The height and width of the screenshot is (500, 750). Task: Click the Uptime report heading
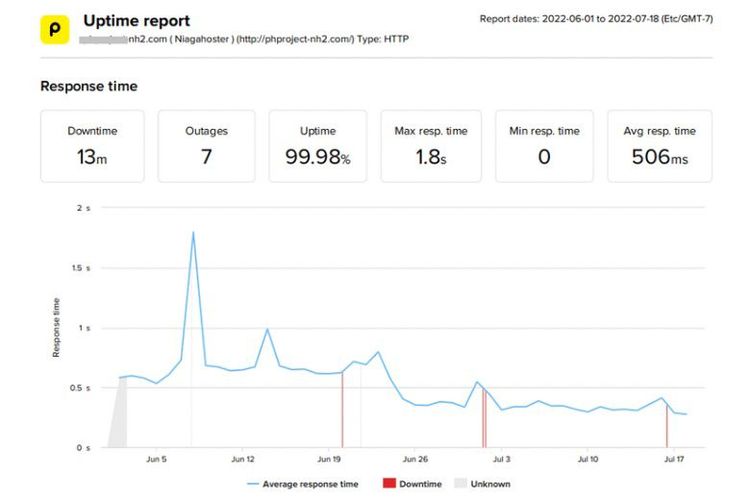point(136,20)
